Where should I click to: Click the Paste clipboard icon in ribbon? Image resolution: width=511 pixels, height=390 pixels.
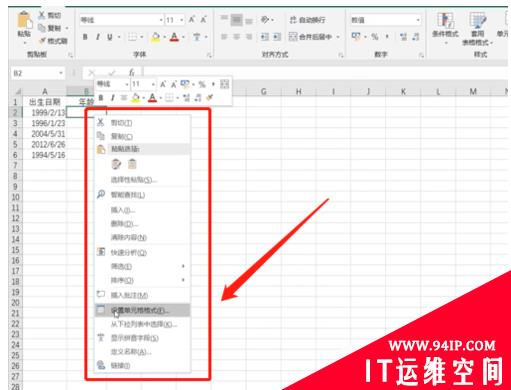coord(24,20)
